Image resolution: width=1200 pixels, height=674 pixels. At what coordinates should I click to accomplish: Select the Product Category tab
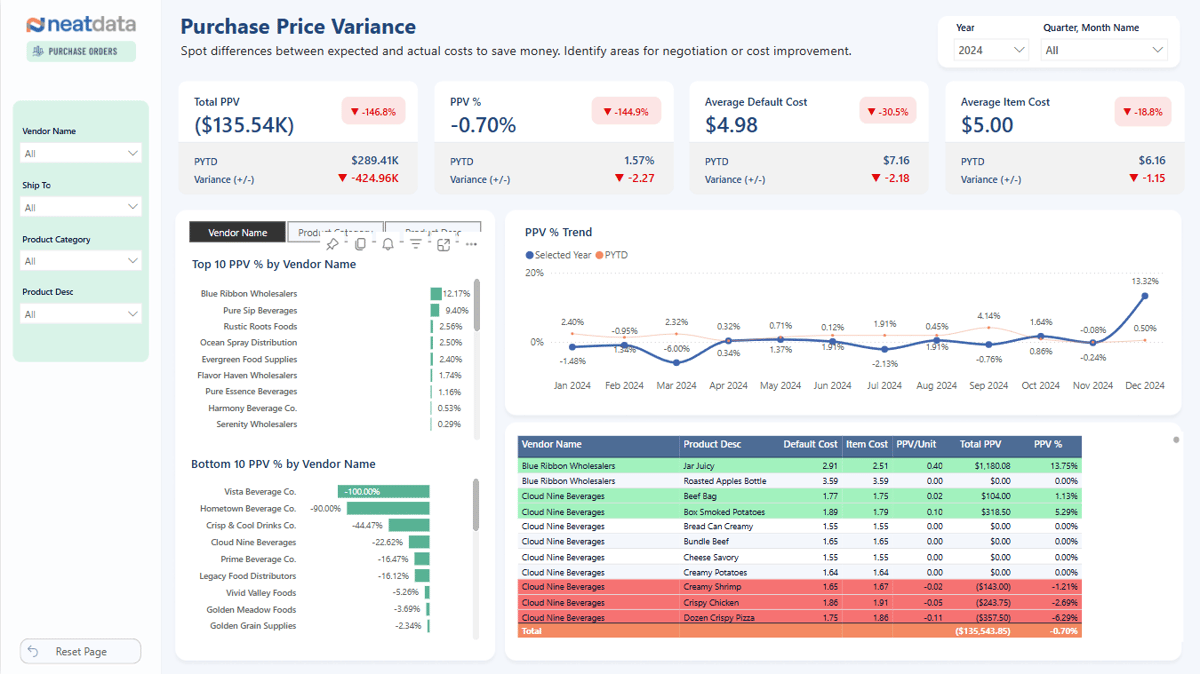[x=335, y=229]
